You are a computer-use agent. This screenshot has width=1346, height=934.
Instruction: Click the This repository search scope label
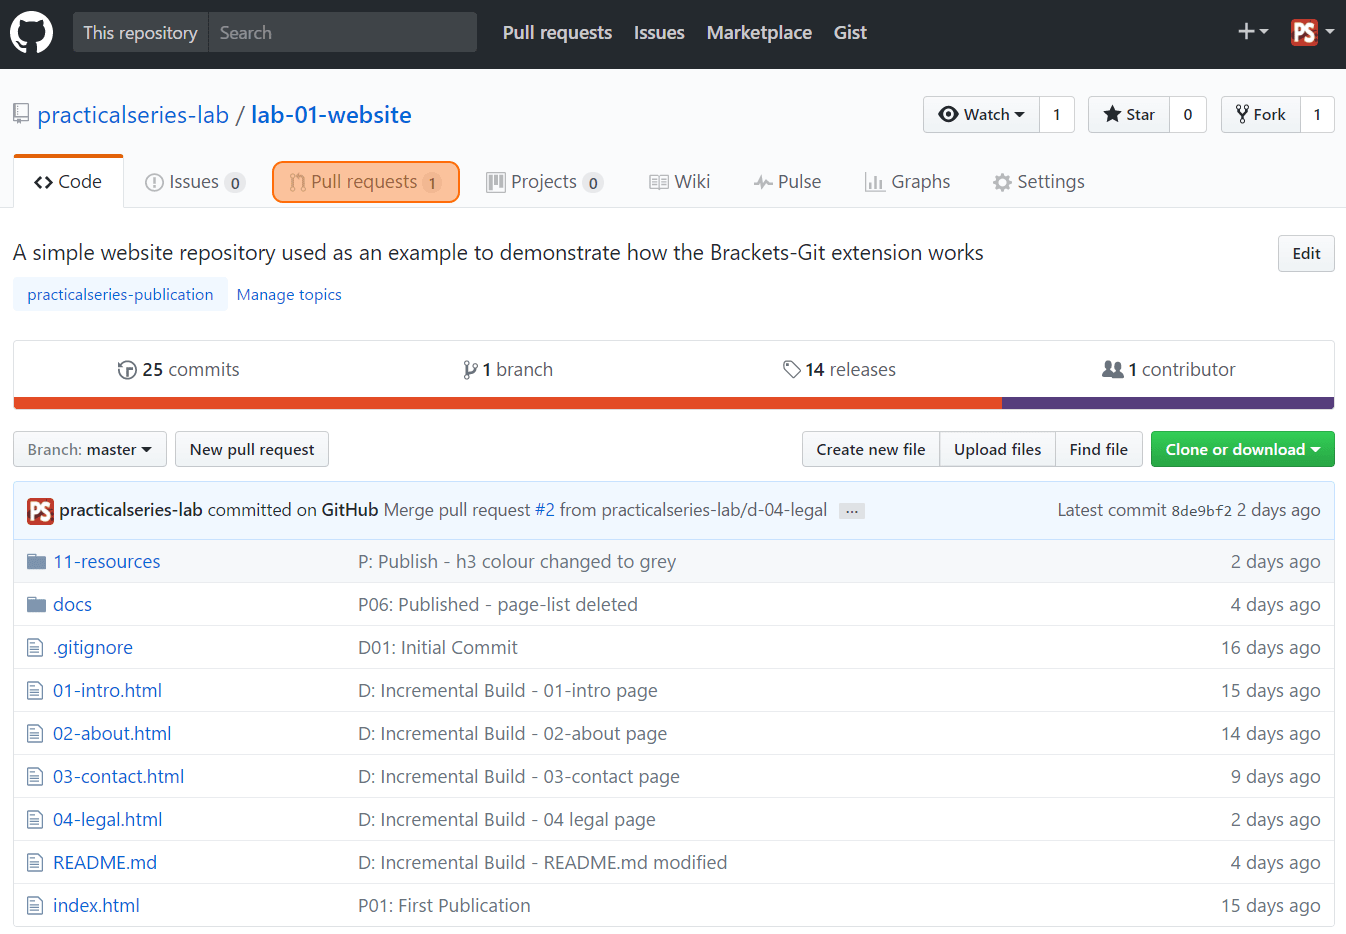(x=140, y=32)
